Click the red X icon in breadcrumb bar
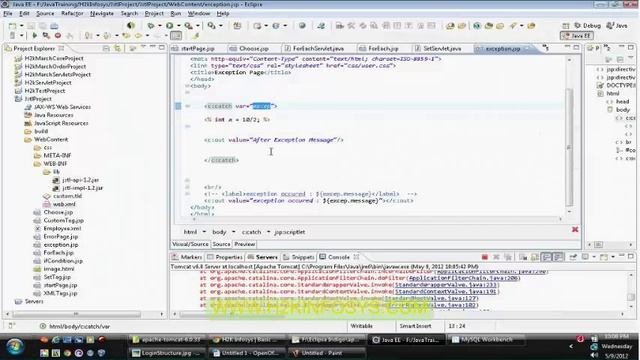 click(x=575, y=230)
